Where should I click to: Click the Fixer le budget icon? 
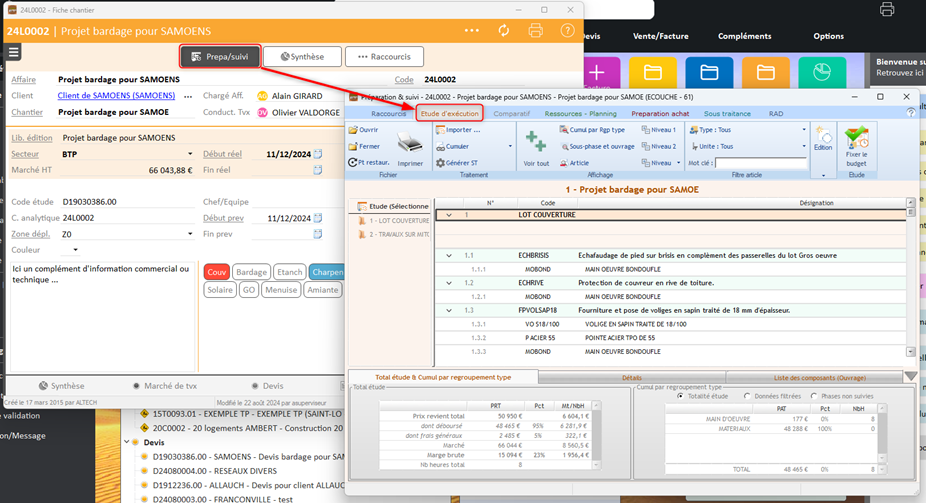[x=856, y=139]
